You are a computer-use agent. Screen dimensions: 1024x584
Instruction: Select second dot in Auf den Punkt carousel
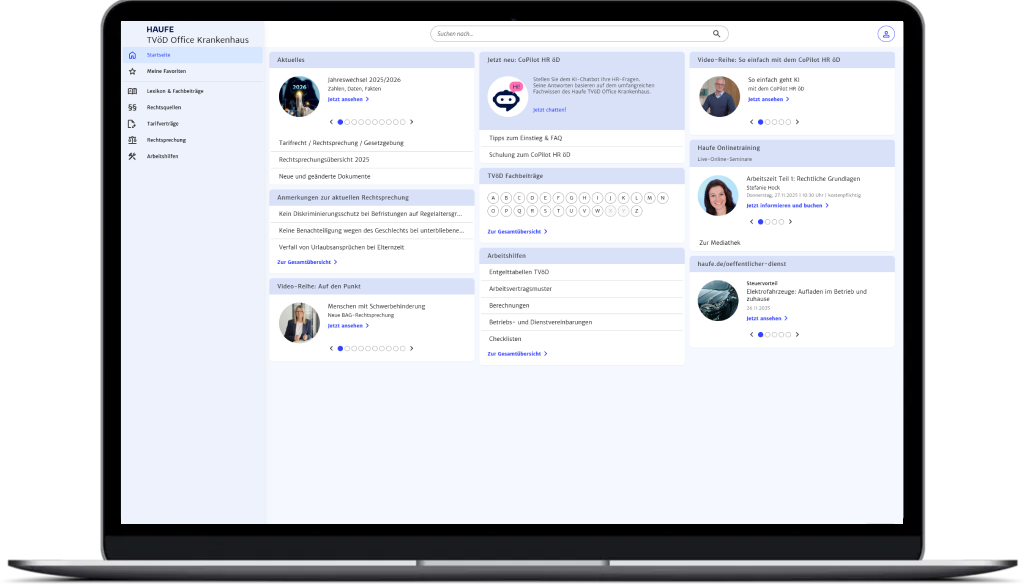348,348
